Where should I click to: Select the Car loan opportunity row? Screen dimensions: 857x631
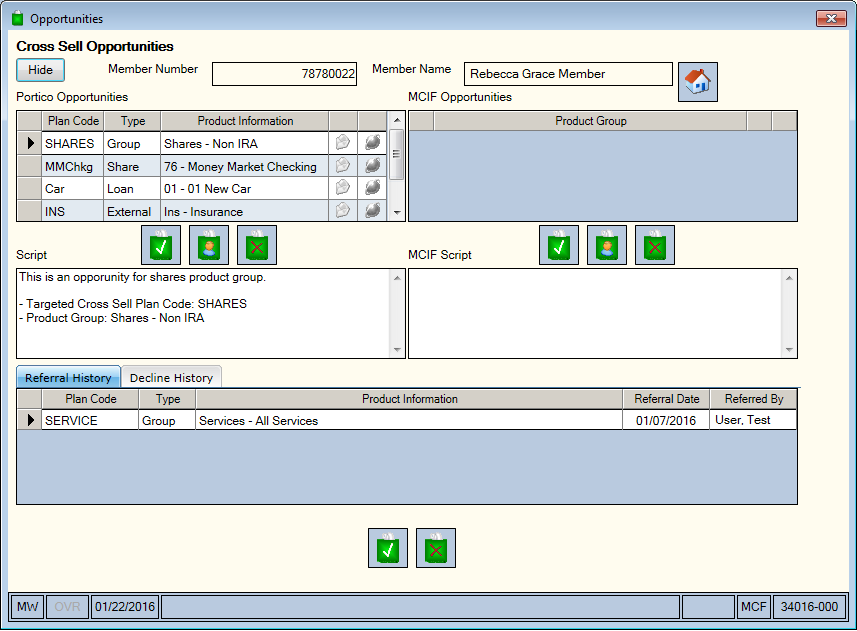coord(201,189)
